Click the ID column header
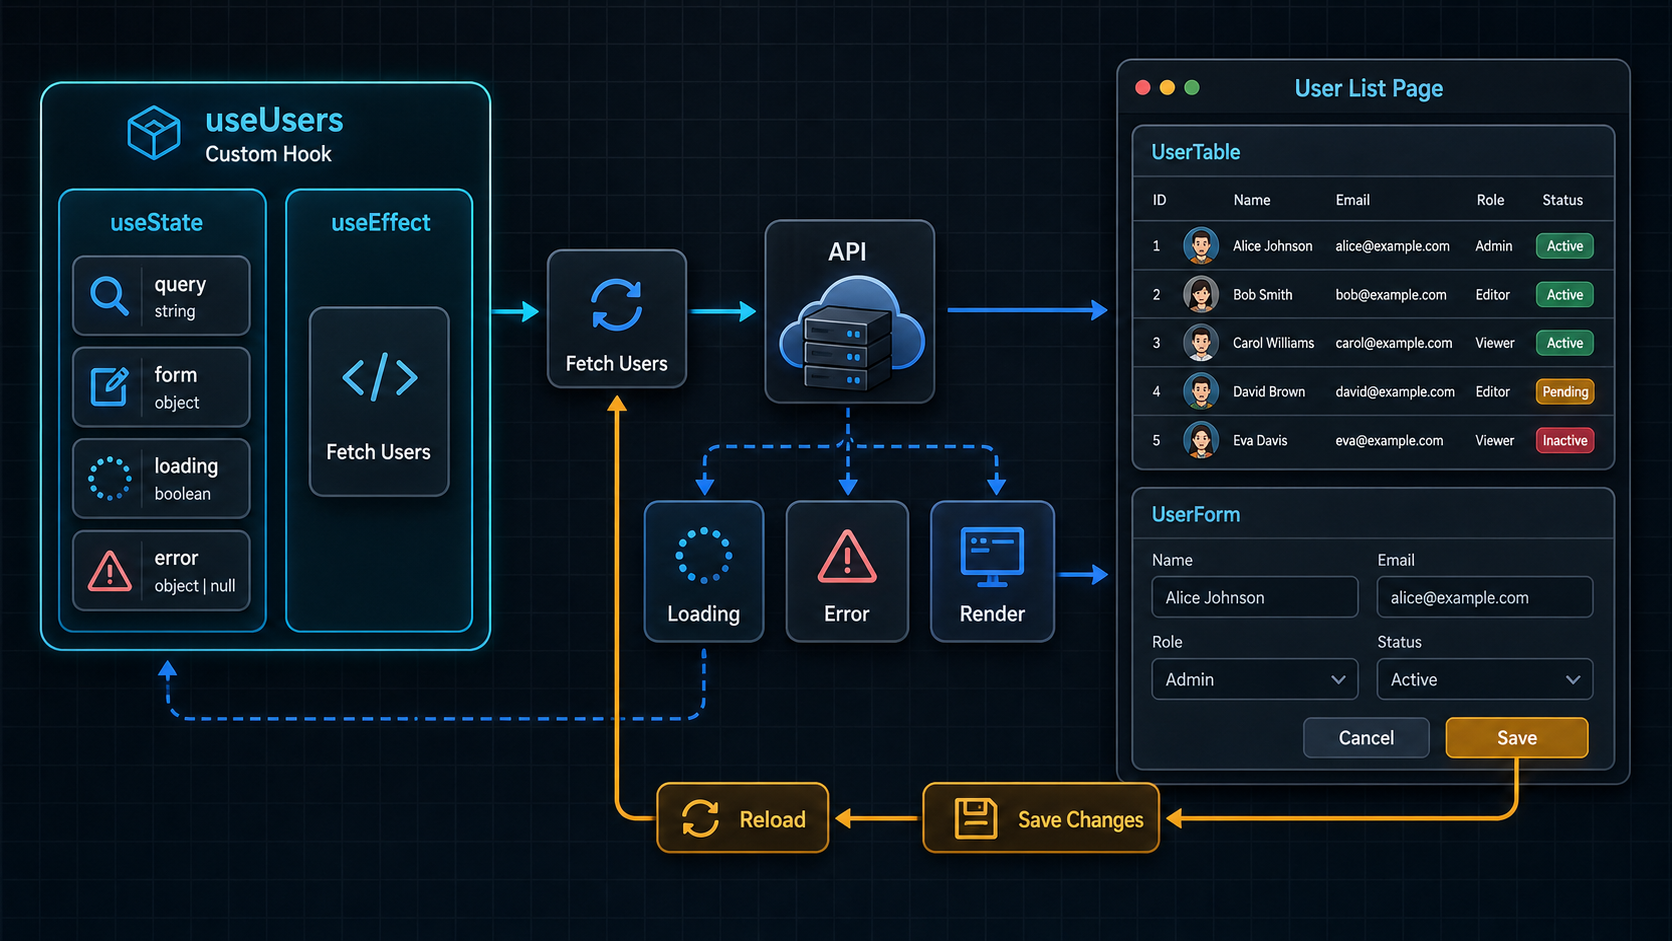Image resolution: width=1672 pixels, height=941 pixels. tap(1159, 200)
